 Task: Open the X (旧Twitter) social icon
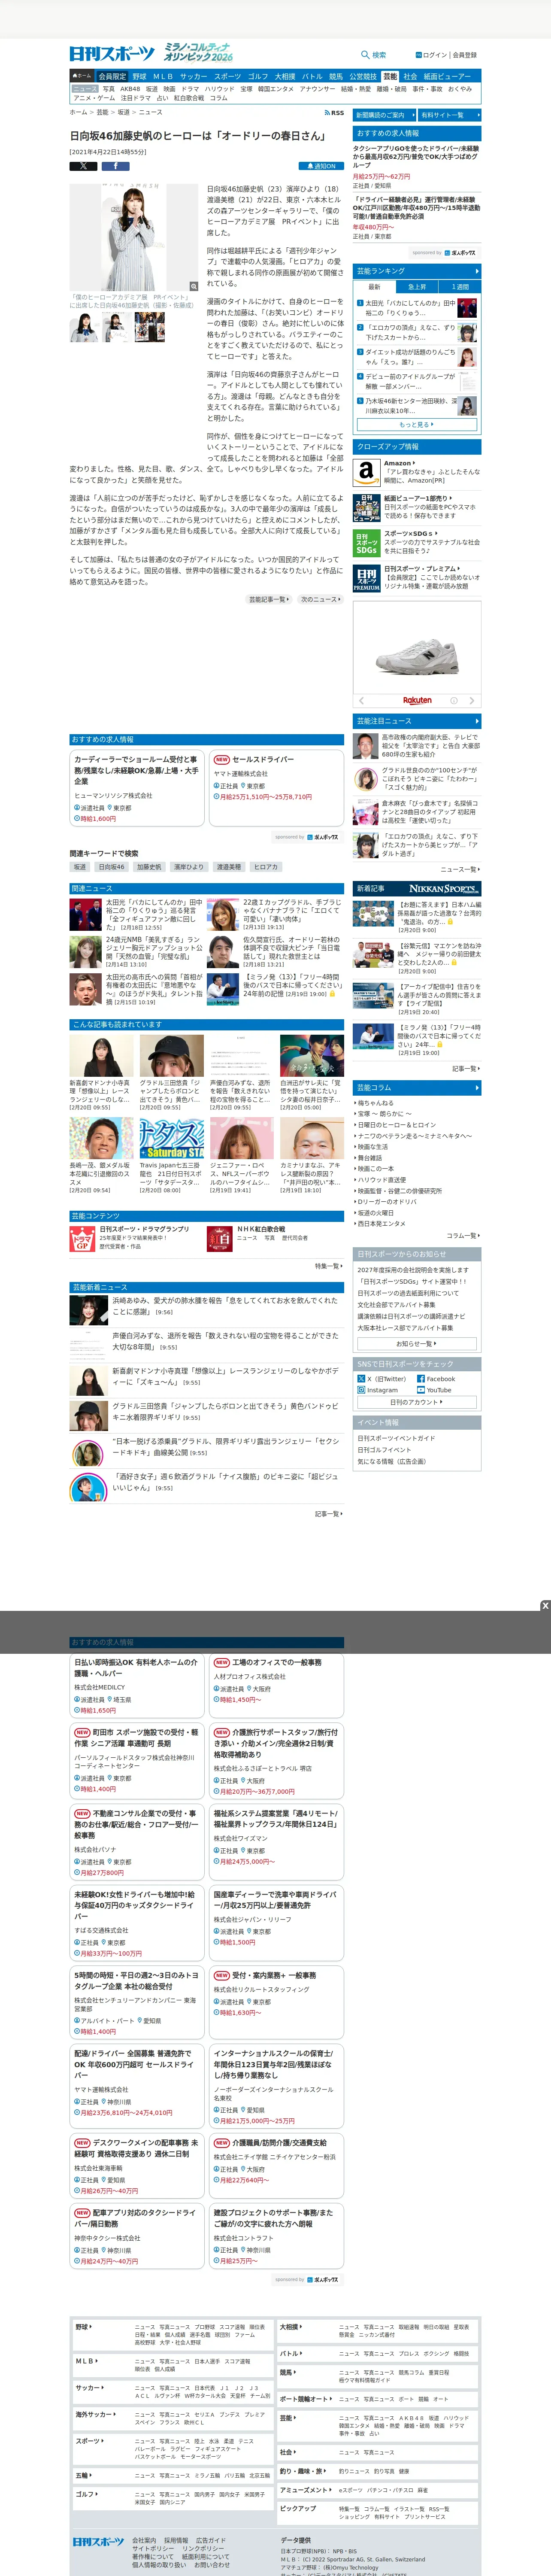(361, 1379)
